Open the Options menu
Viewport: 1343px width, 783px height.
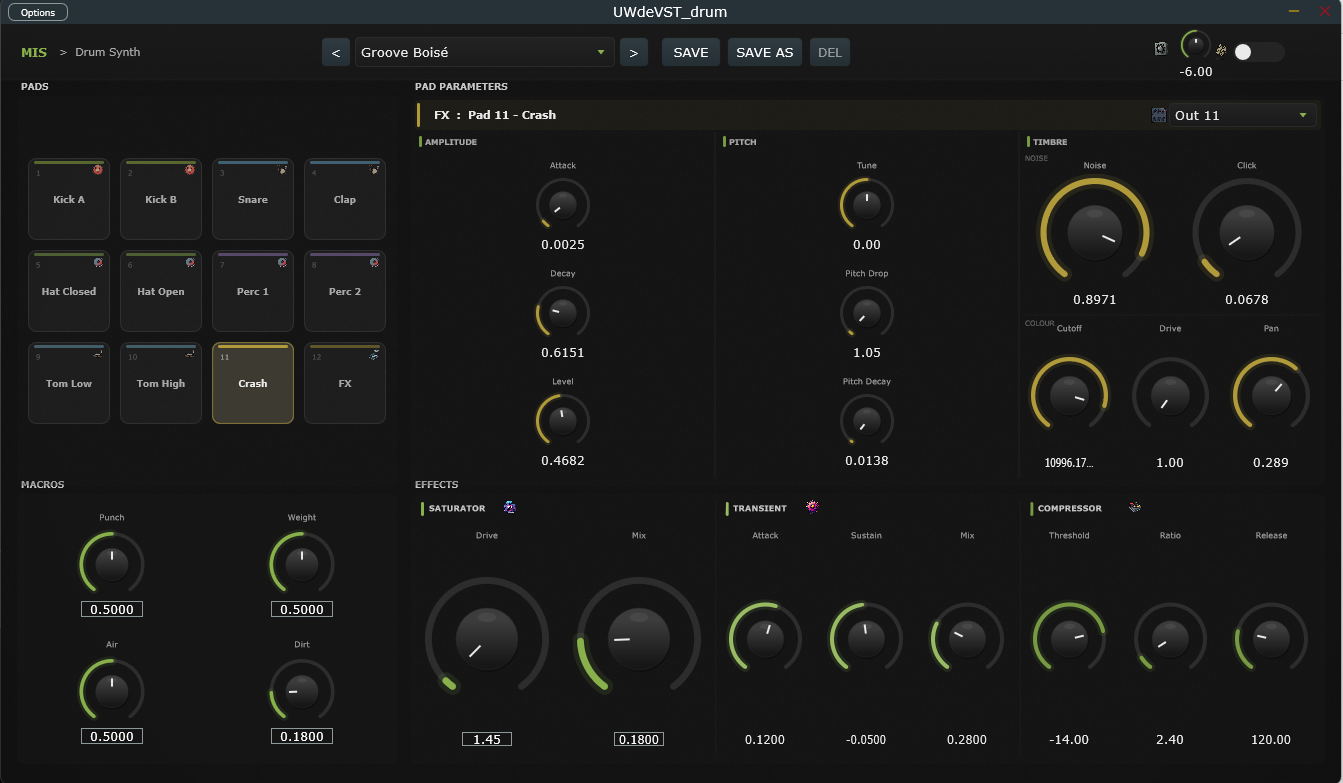[x=38, y=12]
